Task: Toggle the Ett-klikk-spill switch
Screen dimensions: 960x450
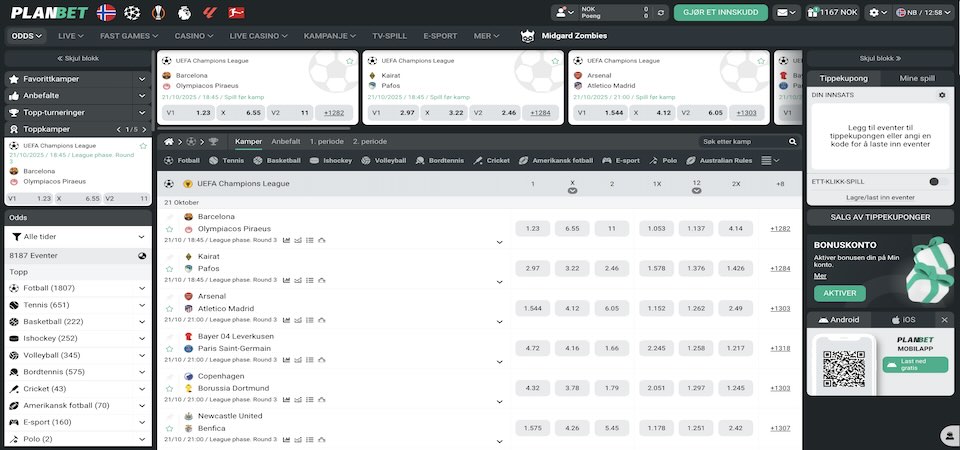Action: [938, 182]
